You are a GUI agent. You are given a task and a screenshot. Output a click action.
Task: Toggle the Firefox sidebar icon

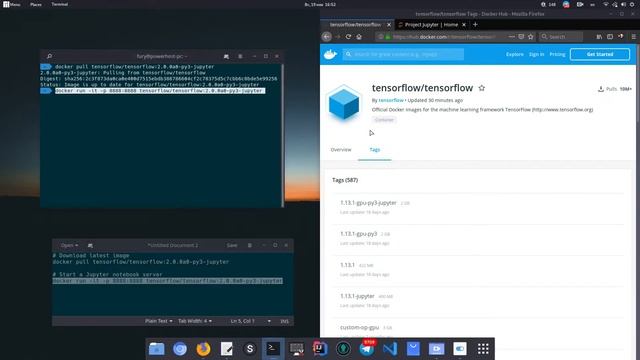610,37
